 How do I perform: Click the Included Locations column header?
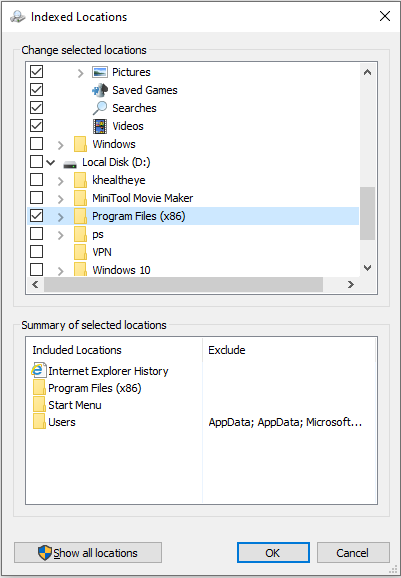pos(114,350)
